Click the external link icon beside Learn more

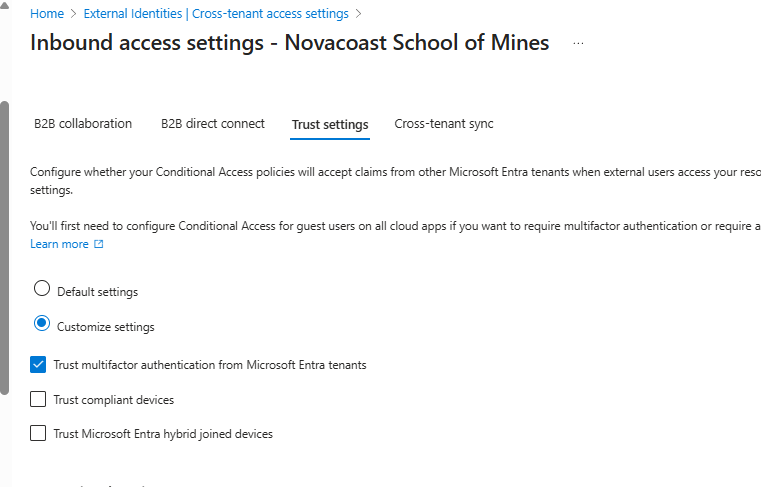point(99,244)
